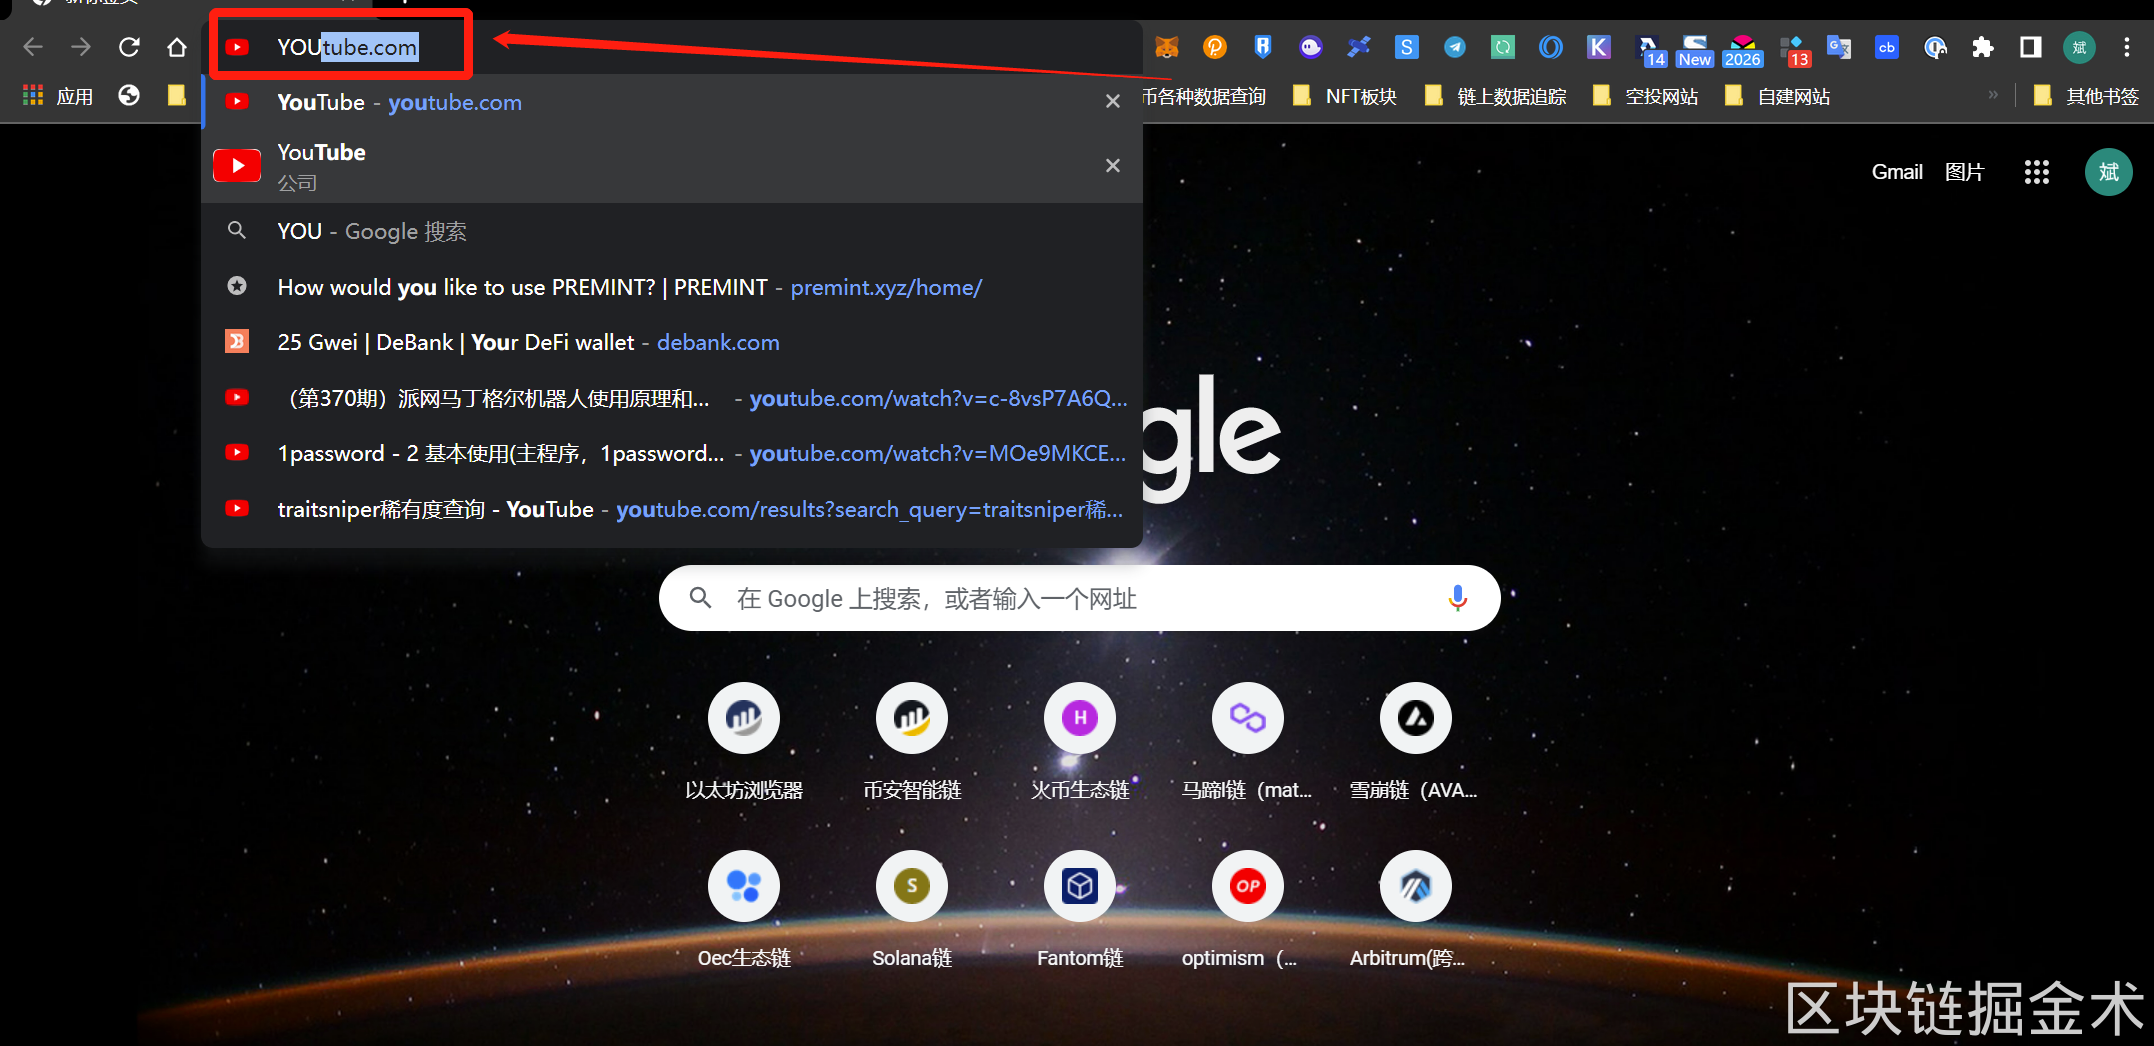Open the PREMINT premint.xyz/home suggestion
Image resolution: width=2154 pixels, height=1046 pixels.
click(672, 287)
